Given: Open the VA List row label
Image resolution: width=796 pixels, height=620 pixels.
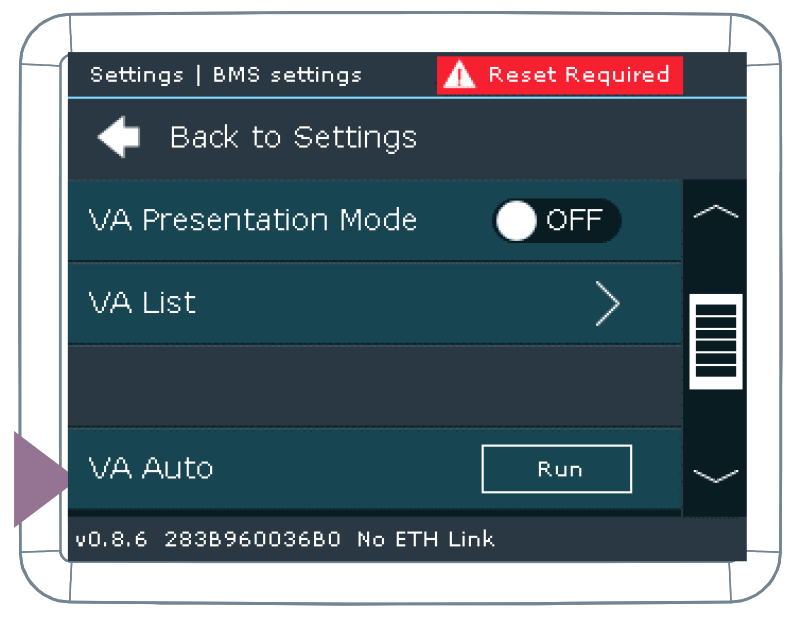Looking at the screenshot, I should [142, 303].
